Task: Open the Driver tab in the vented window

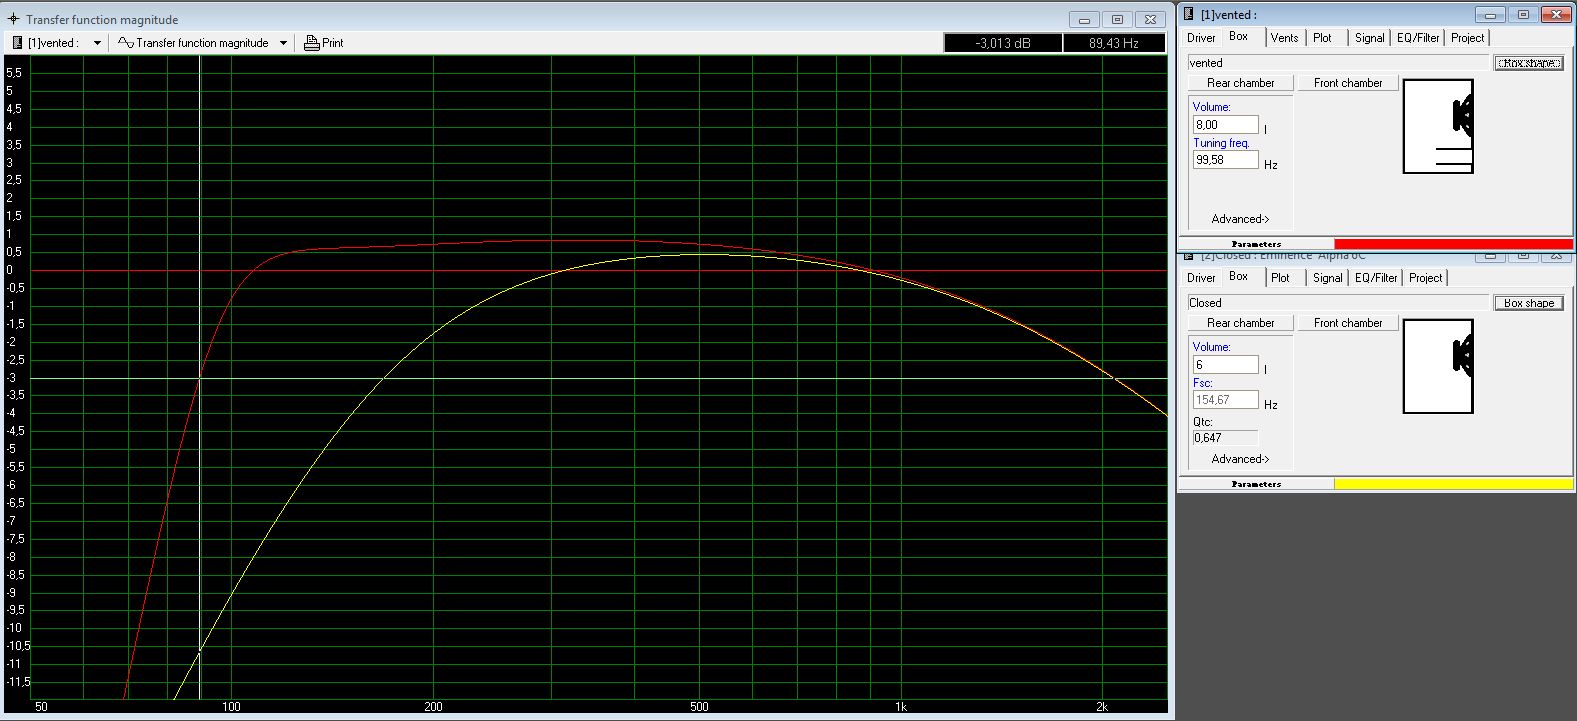Action: click(x=1201, y=38)
